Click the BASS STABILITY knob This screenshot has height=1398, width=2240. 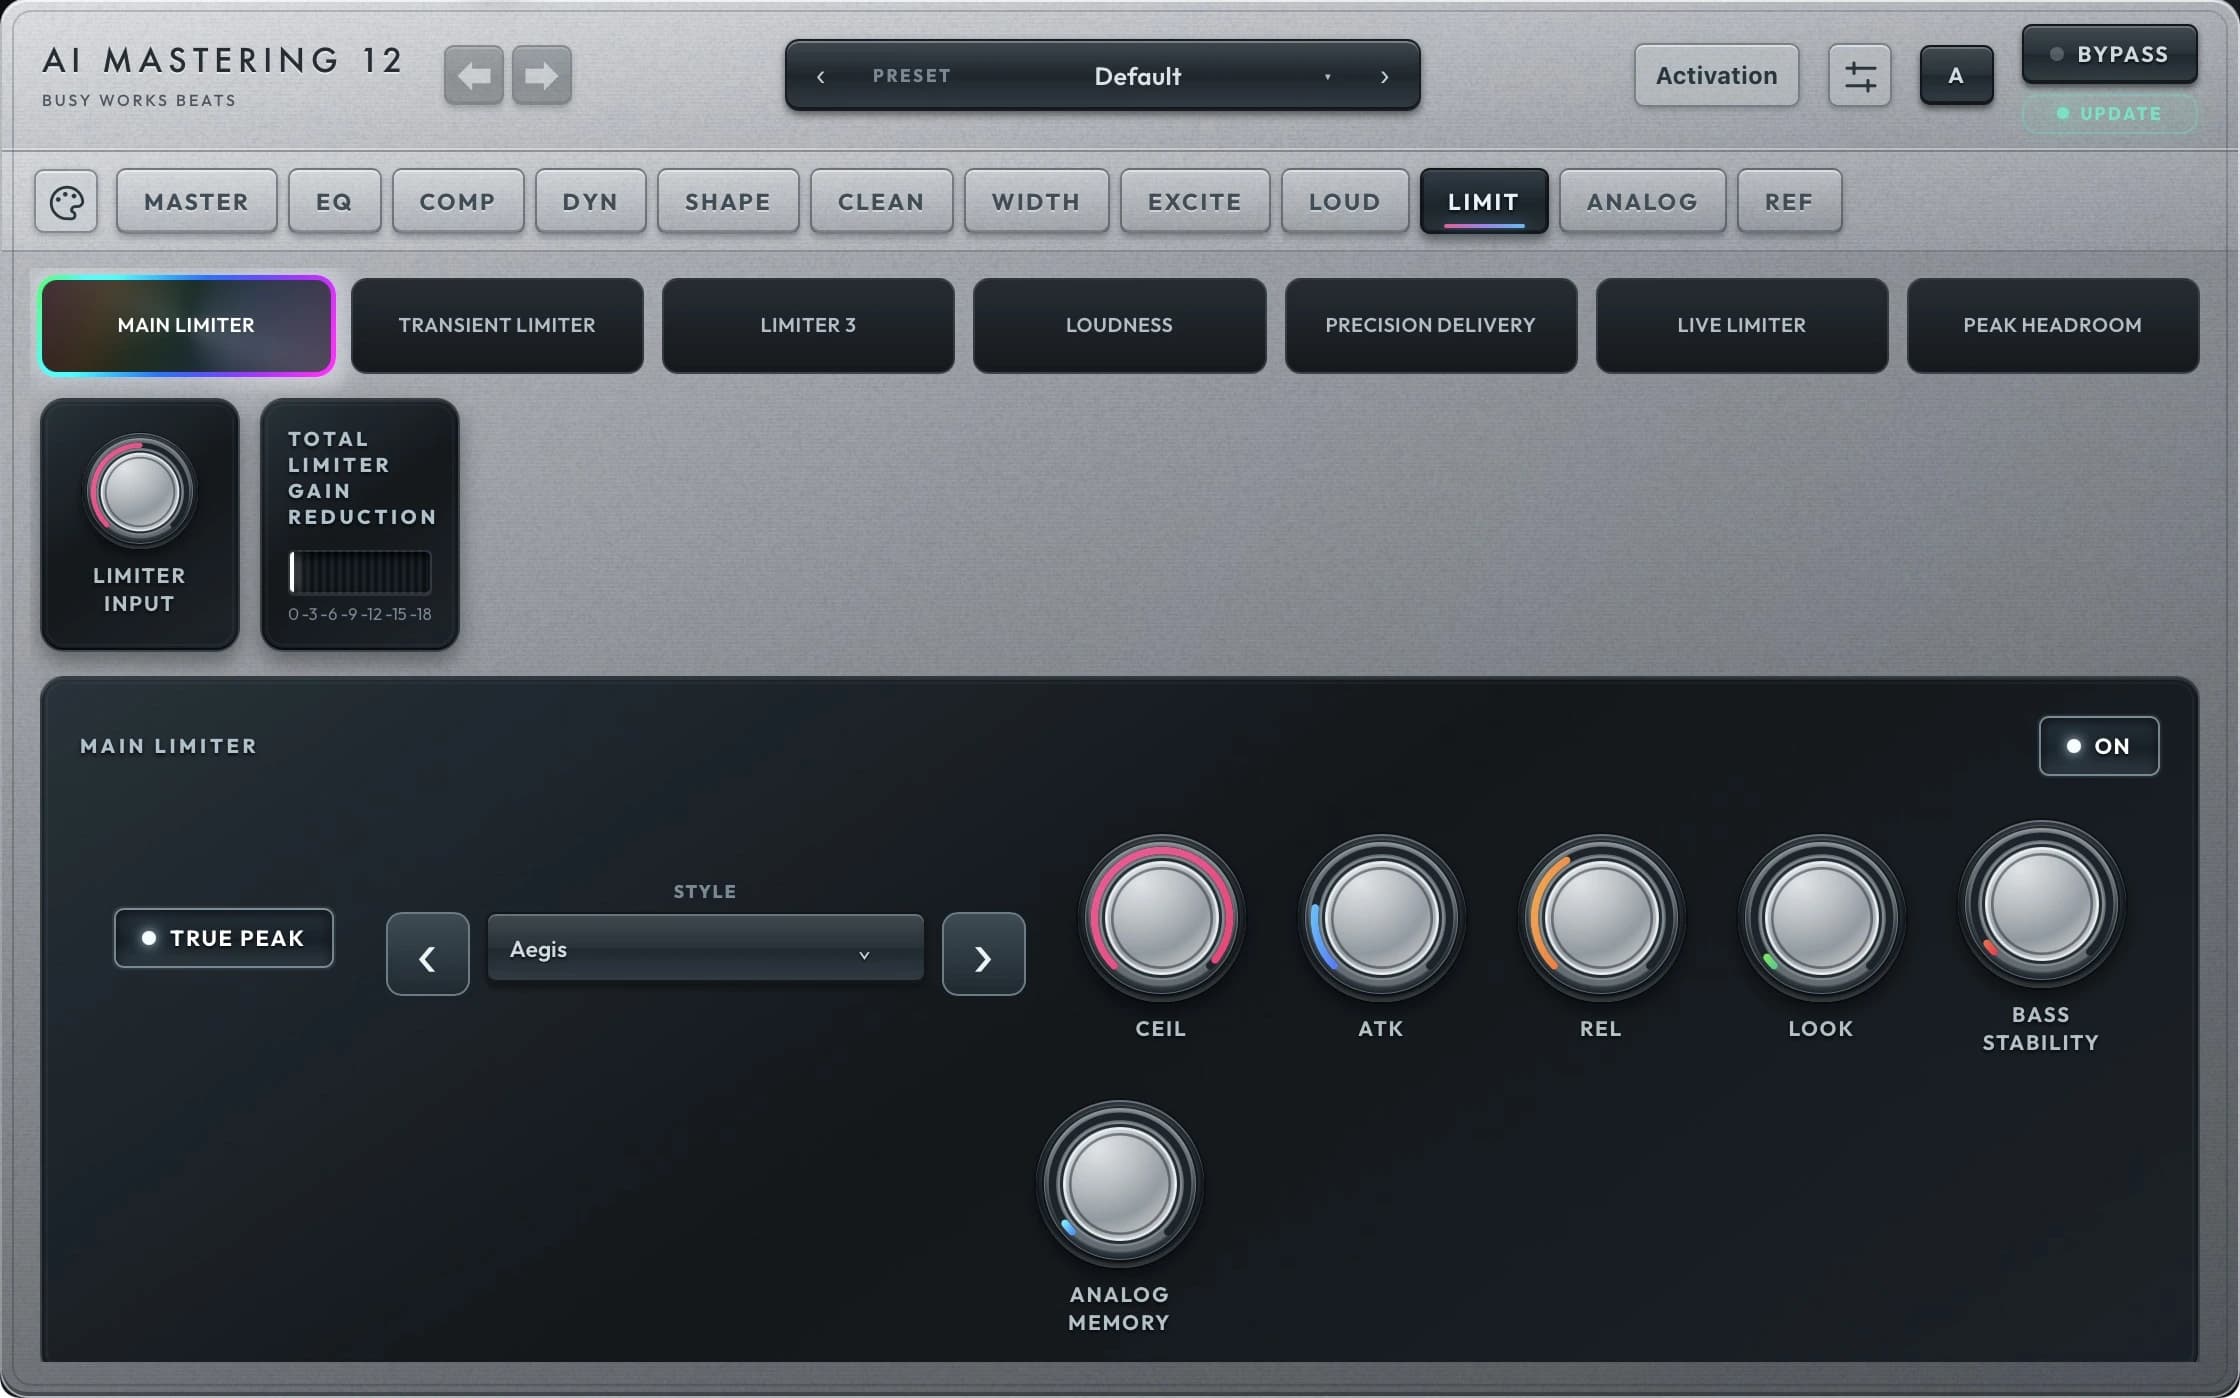2041,904
